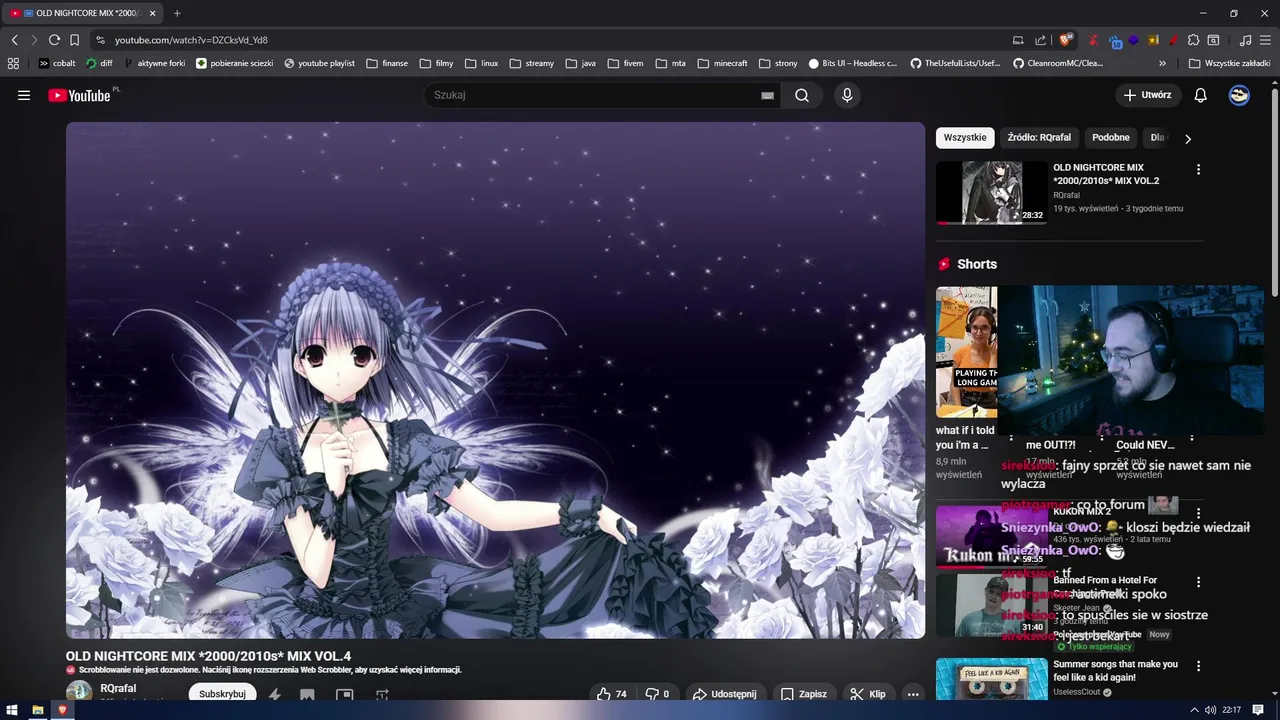Screen dimensions: 1280x720
Task: Open options for Summer songs video
Action: click(x=1198, y=665)
